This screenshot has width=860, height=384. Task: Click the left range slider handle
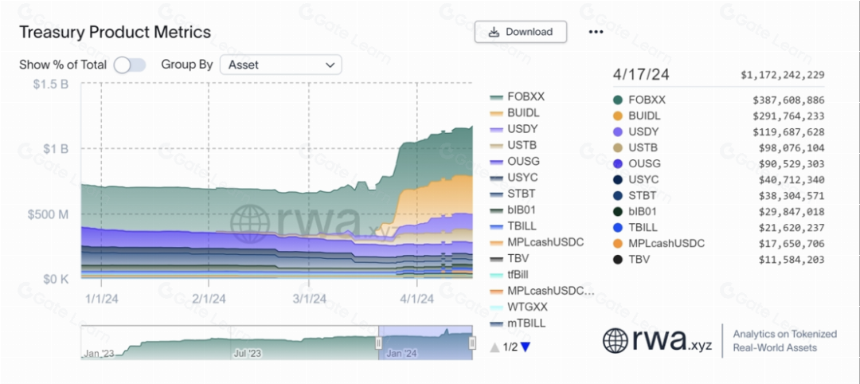pyautogui.click(x=378, y=343)
